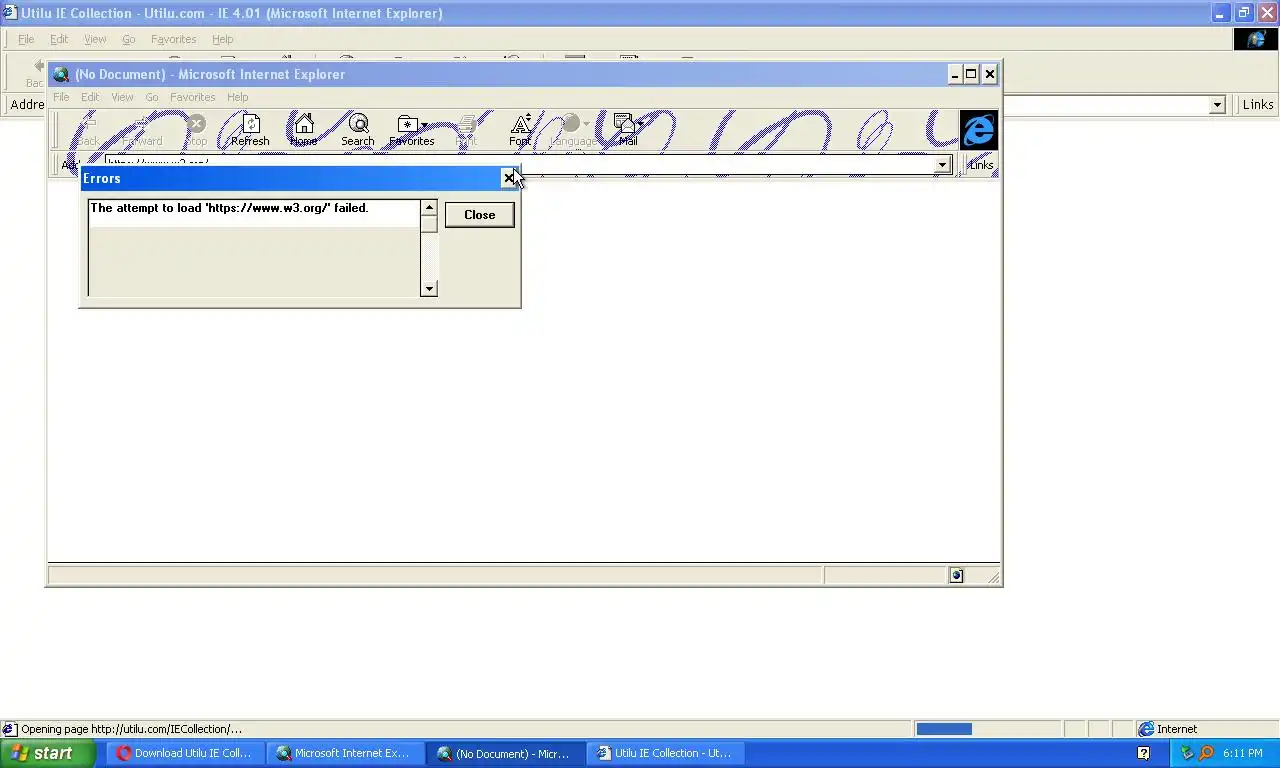This screenshot has height=768, width=1280.
Task: Click the globe icon in (No Document) title bar
Action: 61,74
